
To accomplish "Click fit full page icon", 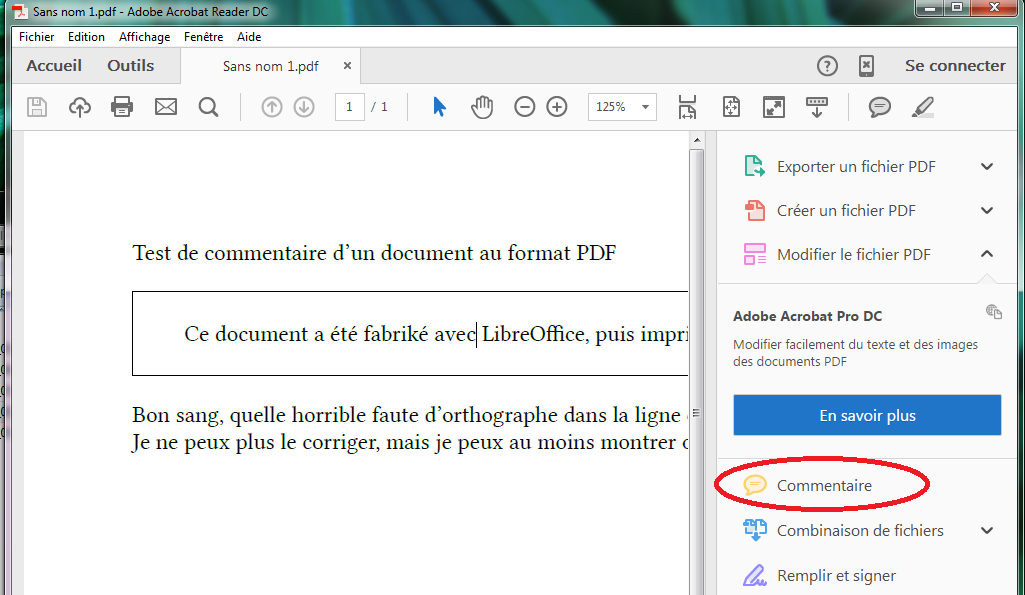I will (731, 107).
